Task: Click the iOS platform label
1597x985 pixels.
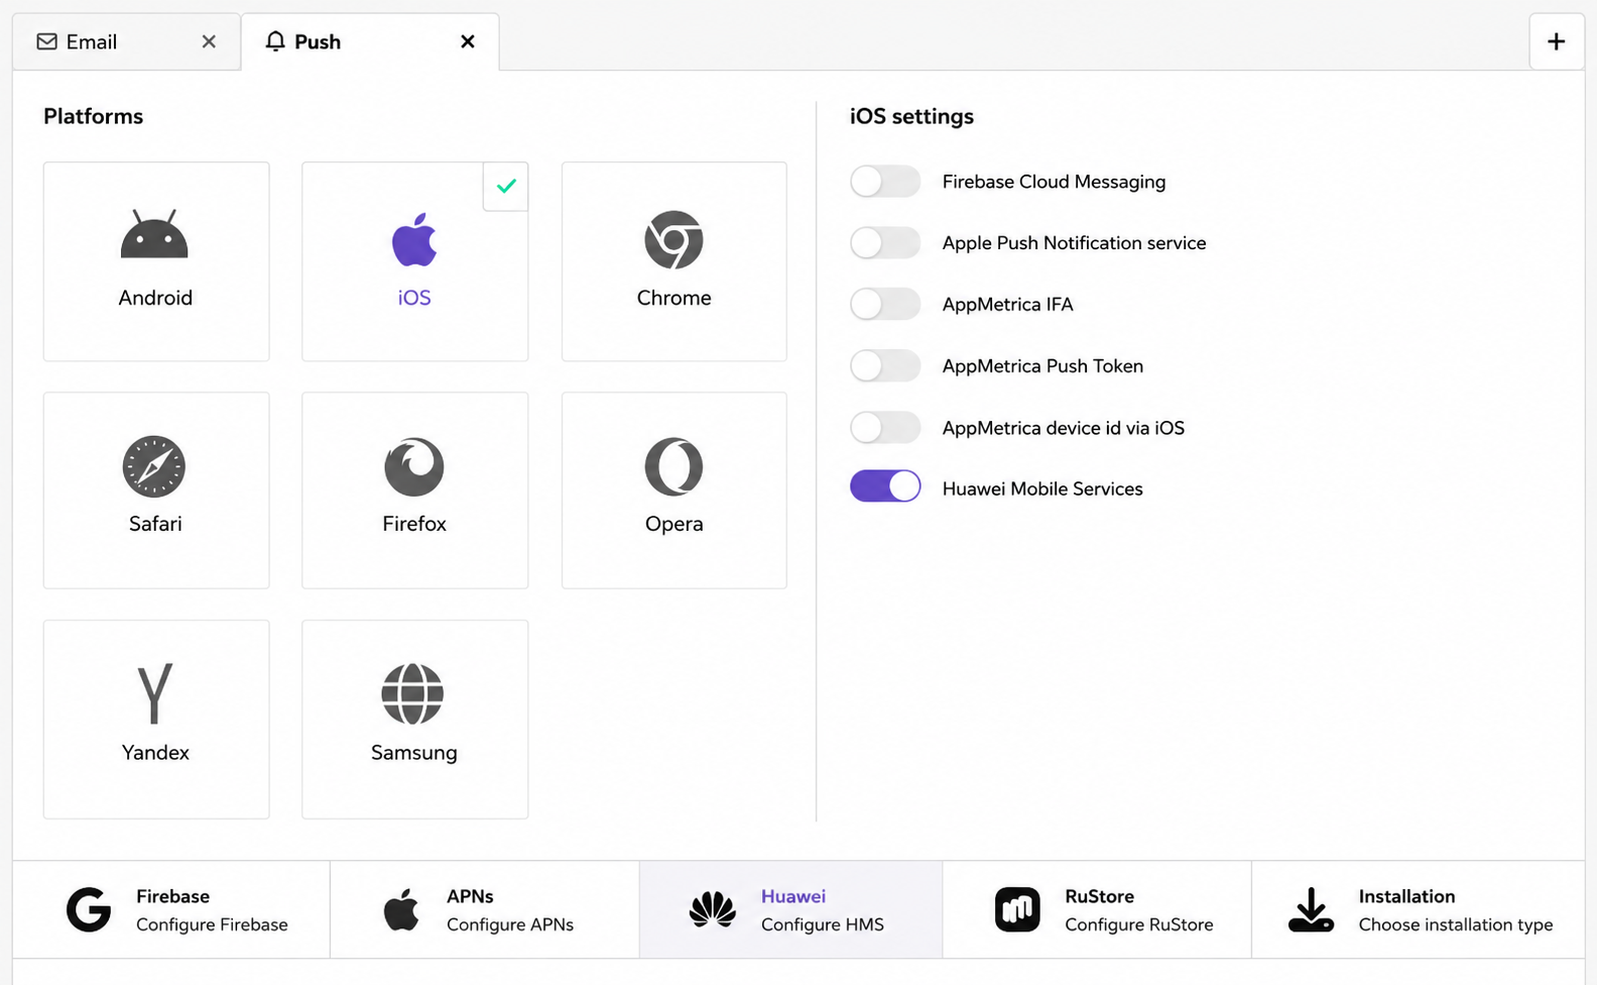Action: pyautogui.click(x=414, y=298)
